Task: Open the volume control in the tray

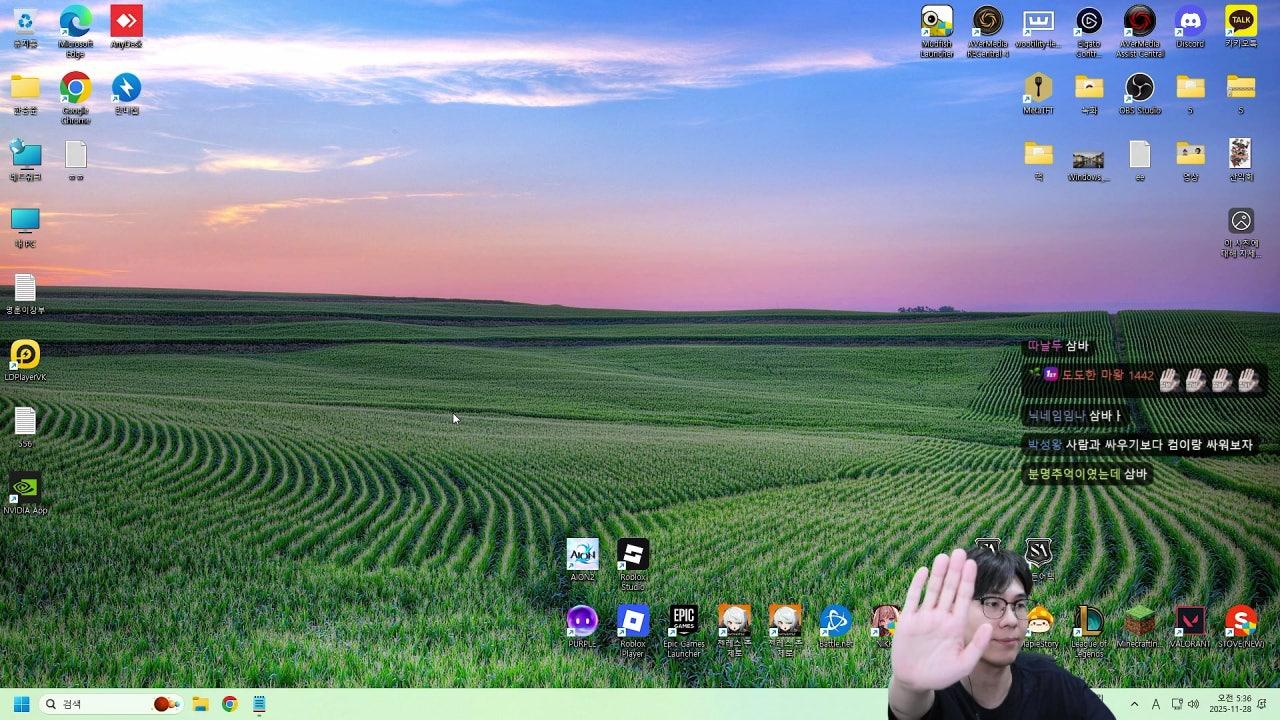Action: click(x=1193, y=704)
